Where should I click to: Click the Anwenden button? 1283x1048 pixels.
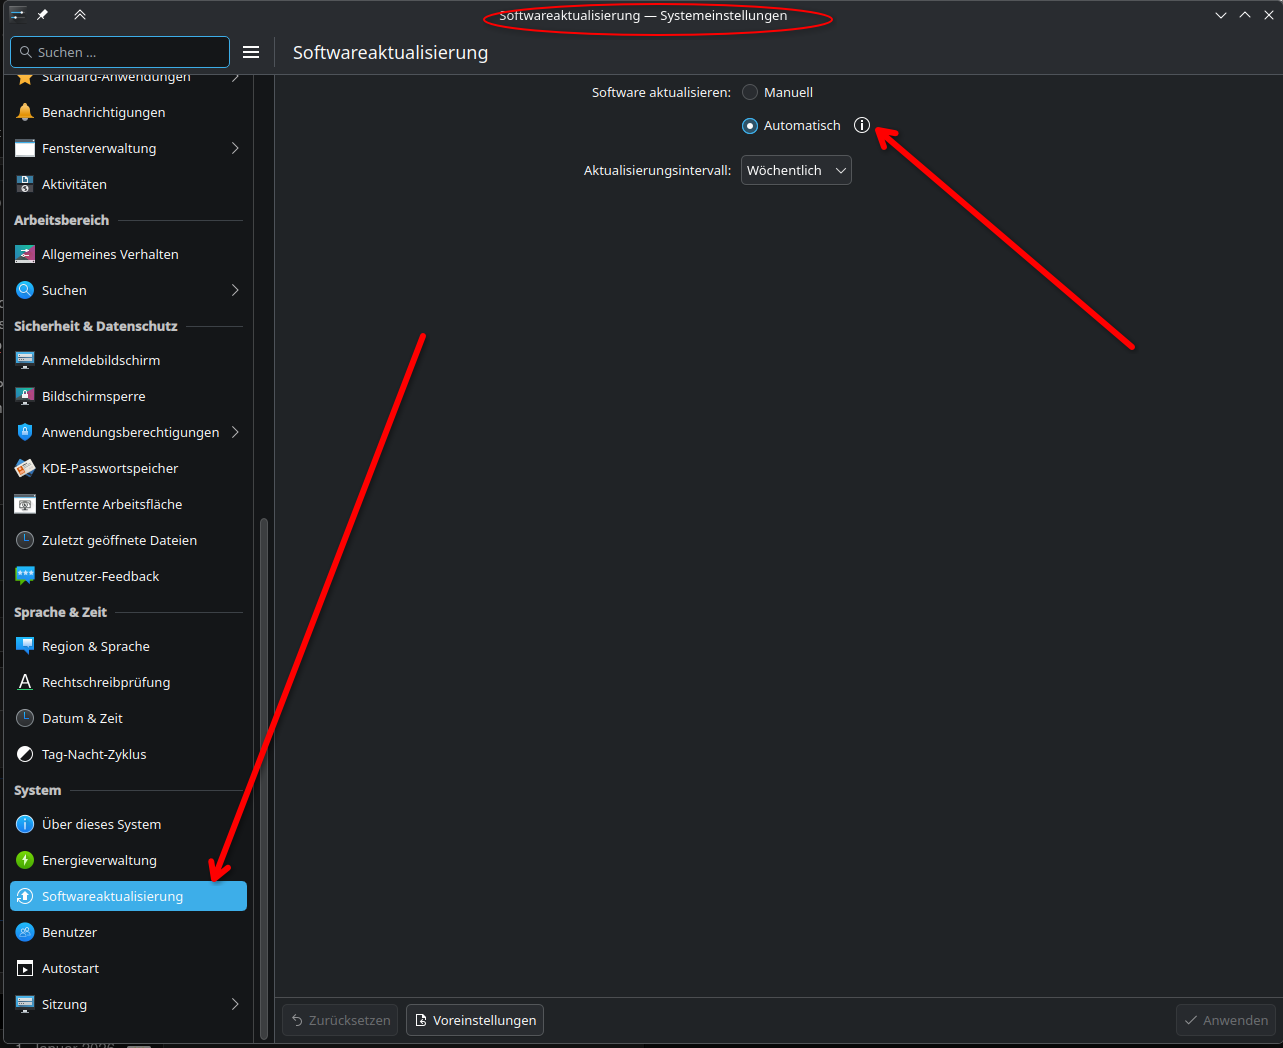click(x=1226, y=1020)
